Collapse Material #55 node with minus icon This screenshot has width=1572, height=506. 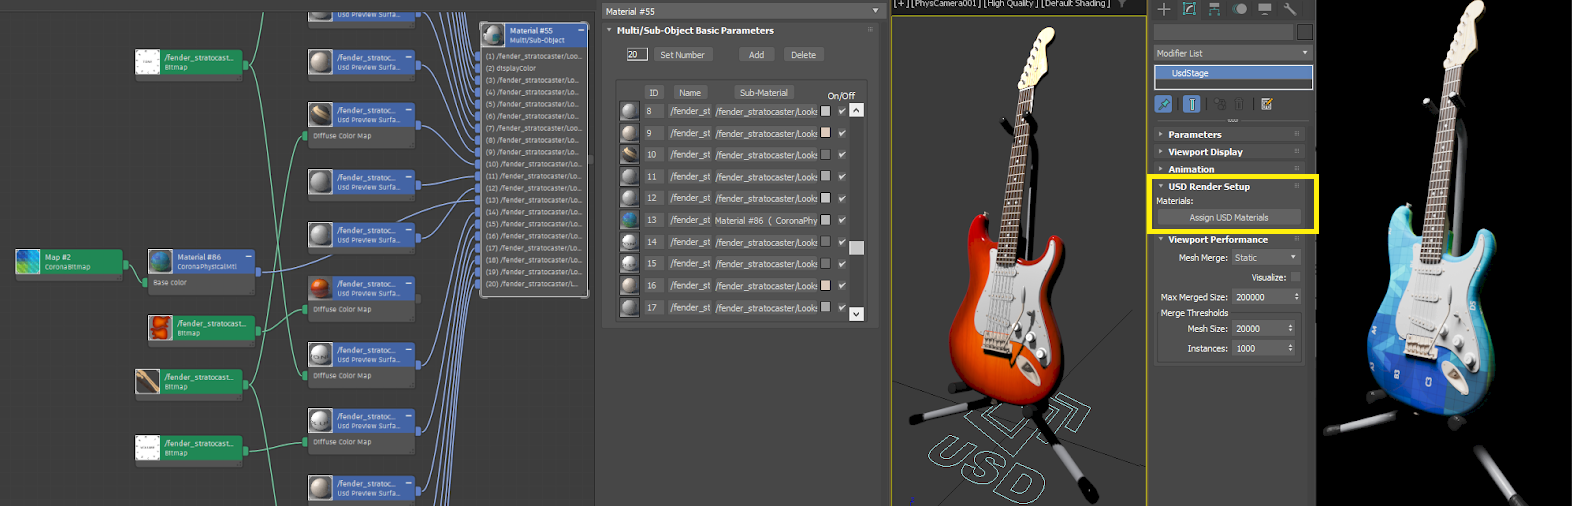pos(580,30)
